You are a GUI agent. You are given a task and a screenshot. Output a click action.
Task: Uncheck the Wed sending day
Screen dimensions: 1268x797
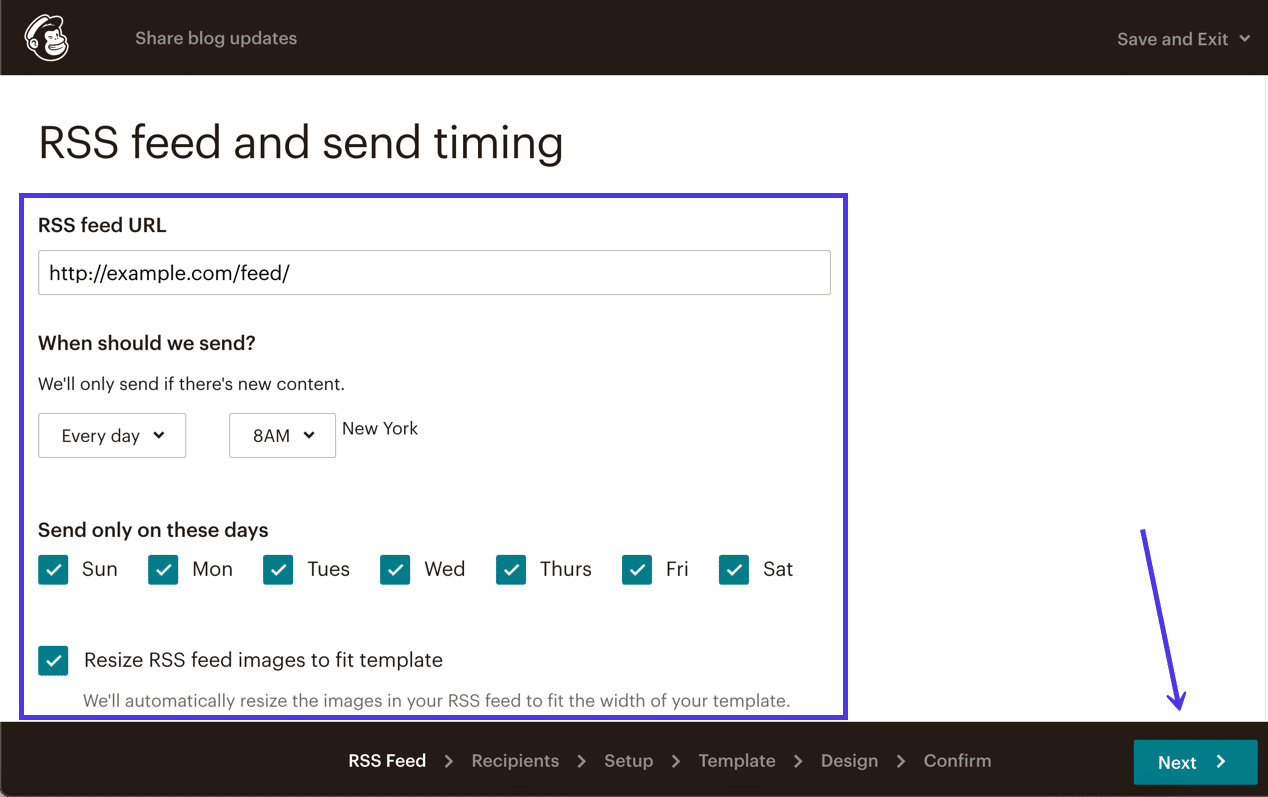pyautogui.click(x=394, y=569)
